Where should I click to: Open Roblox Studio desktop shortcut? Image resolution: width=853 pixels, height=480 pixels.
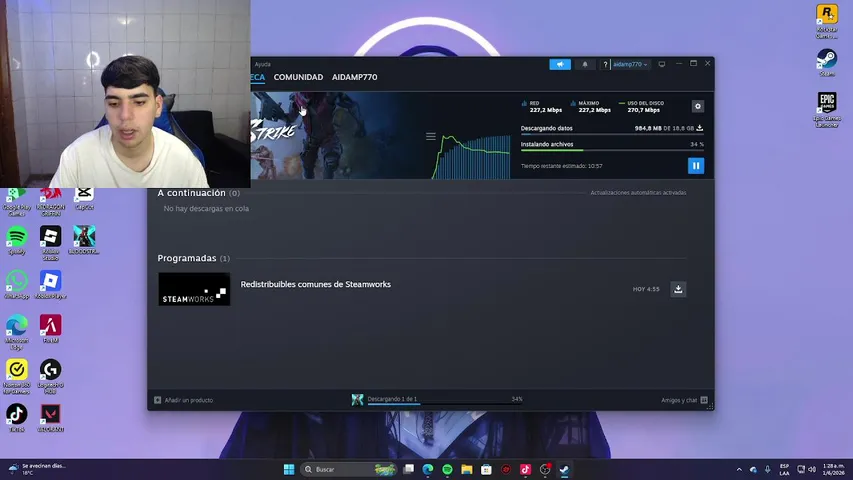click(51, 242)
